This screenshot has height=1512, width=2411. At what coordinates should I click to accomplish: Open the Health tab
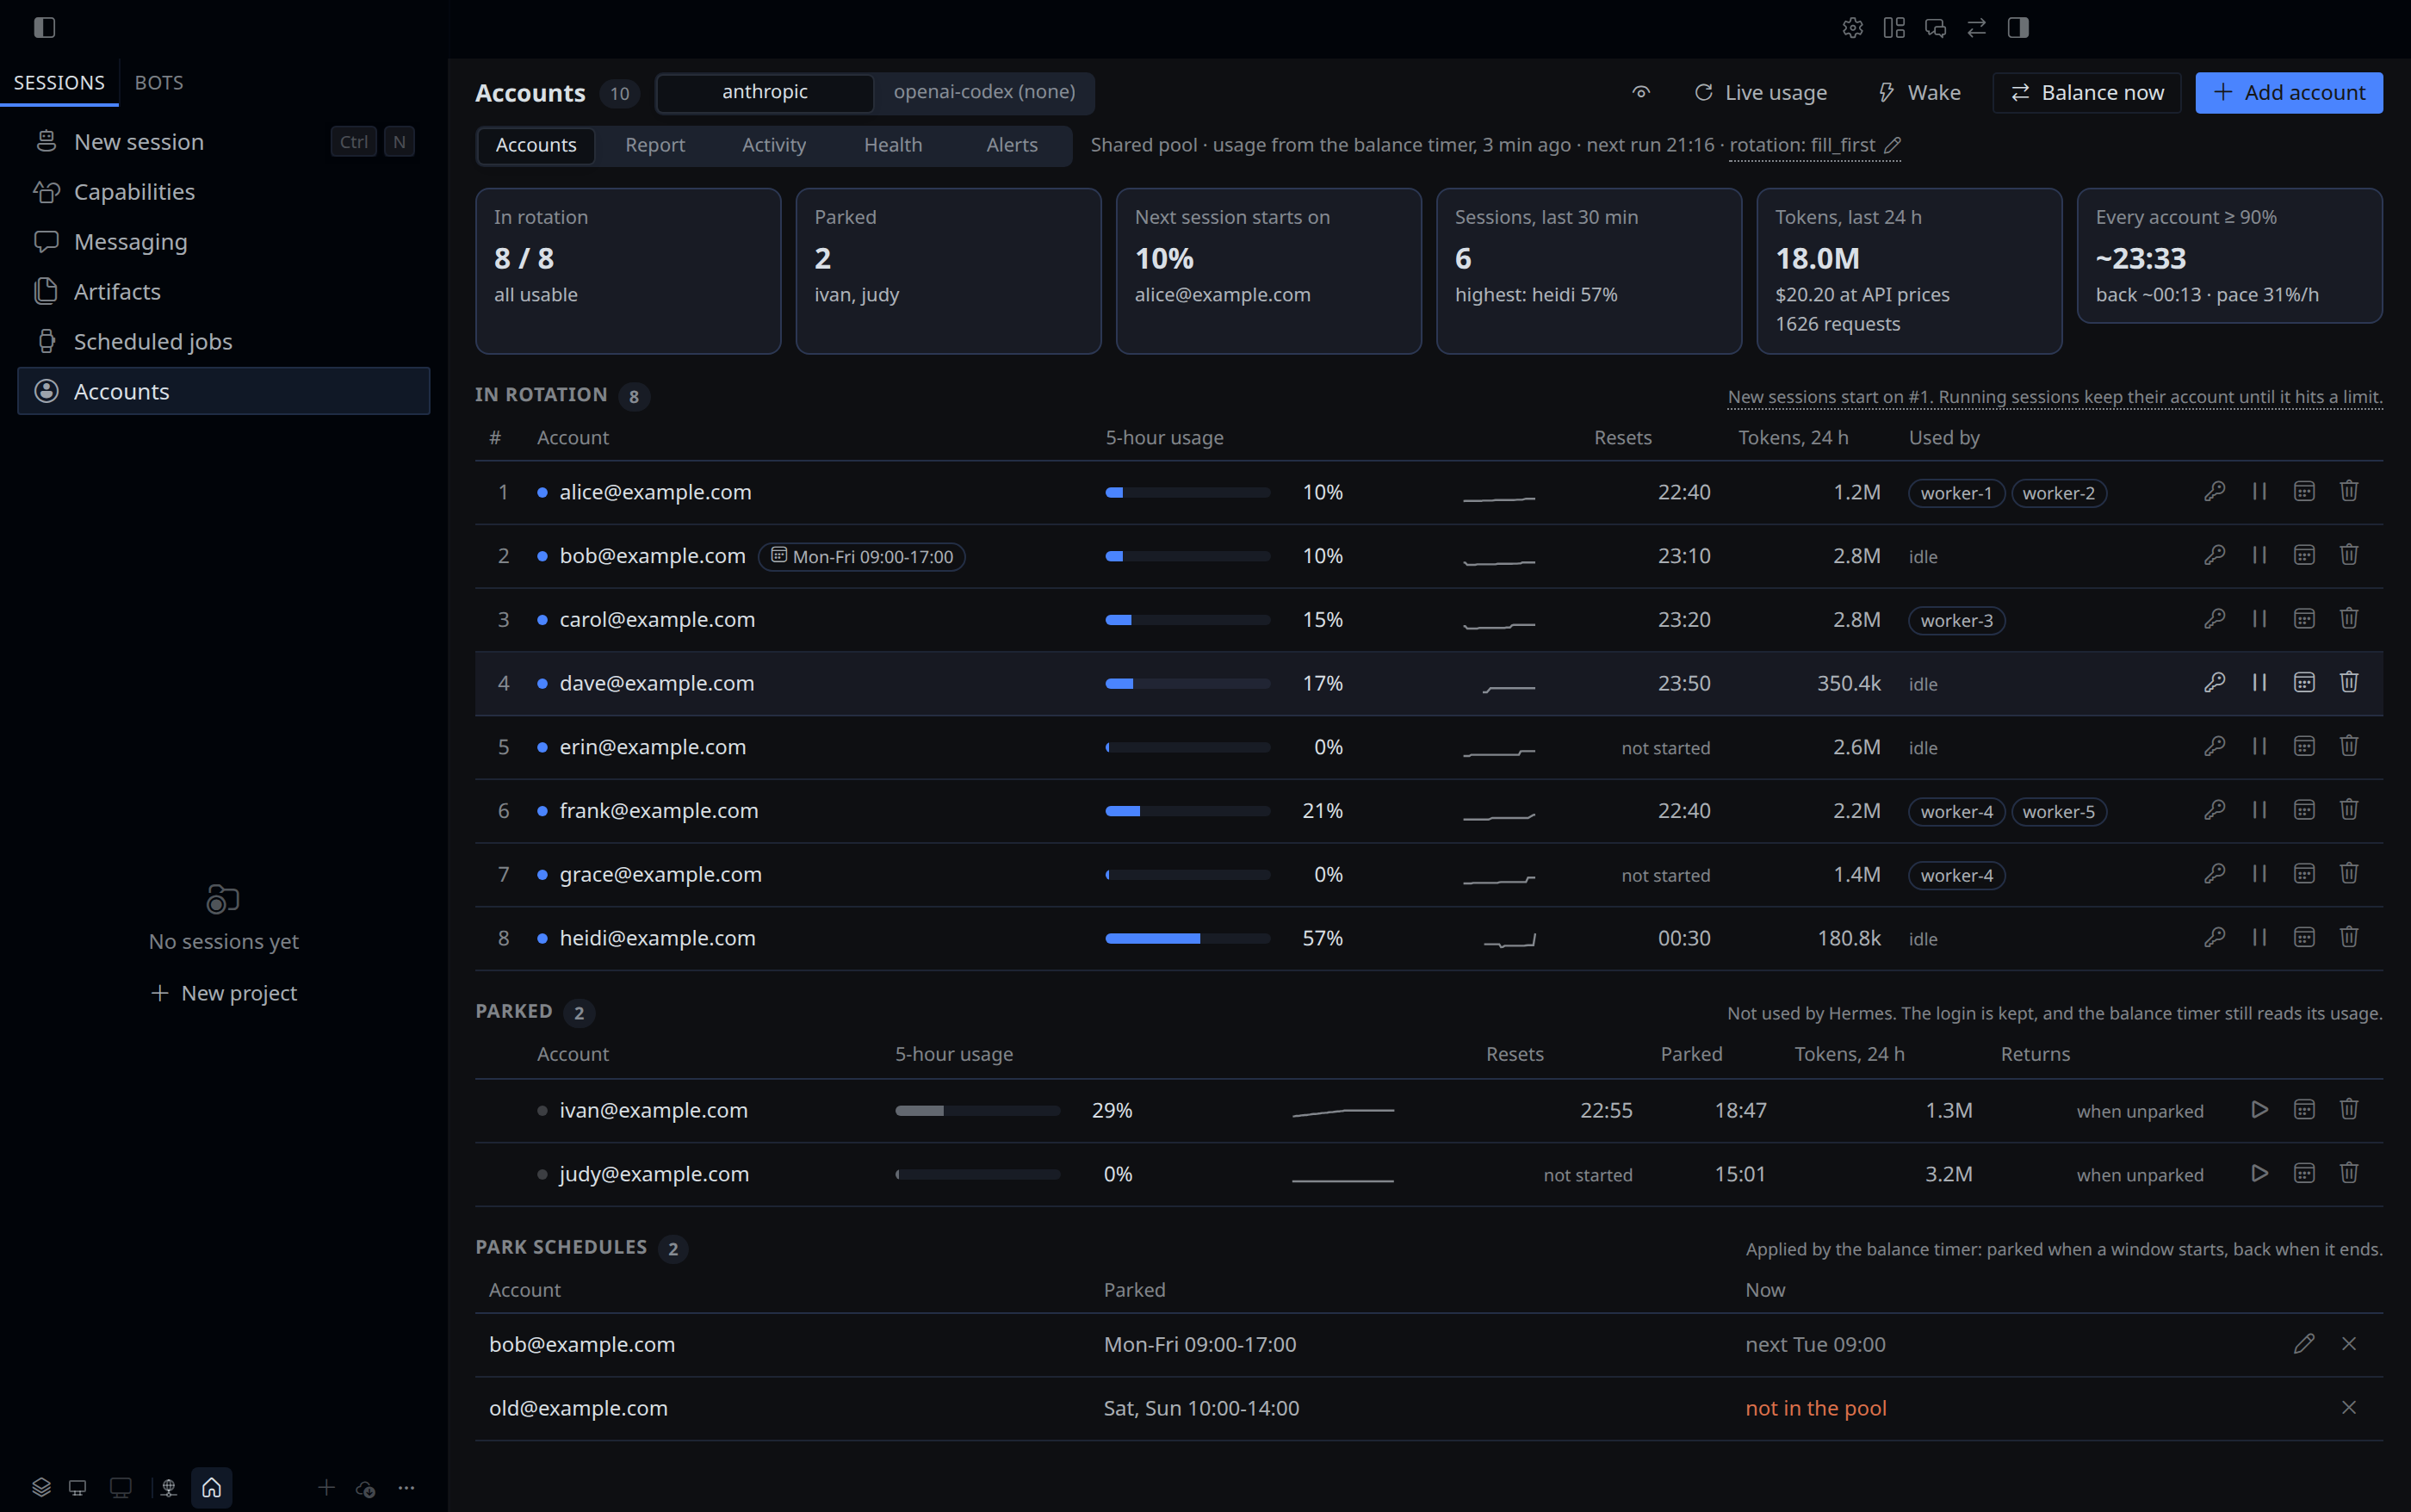tap(892, 145)
